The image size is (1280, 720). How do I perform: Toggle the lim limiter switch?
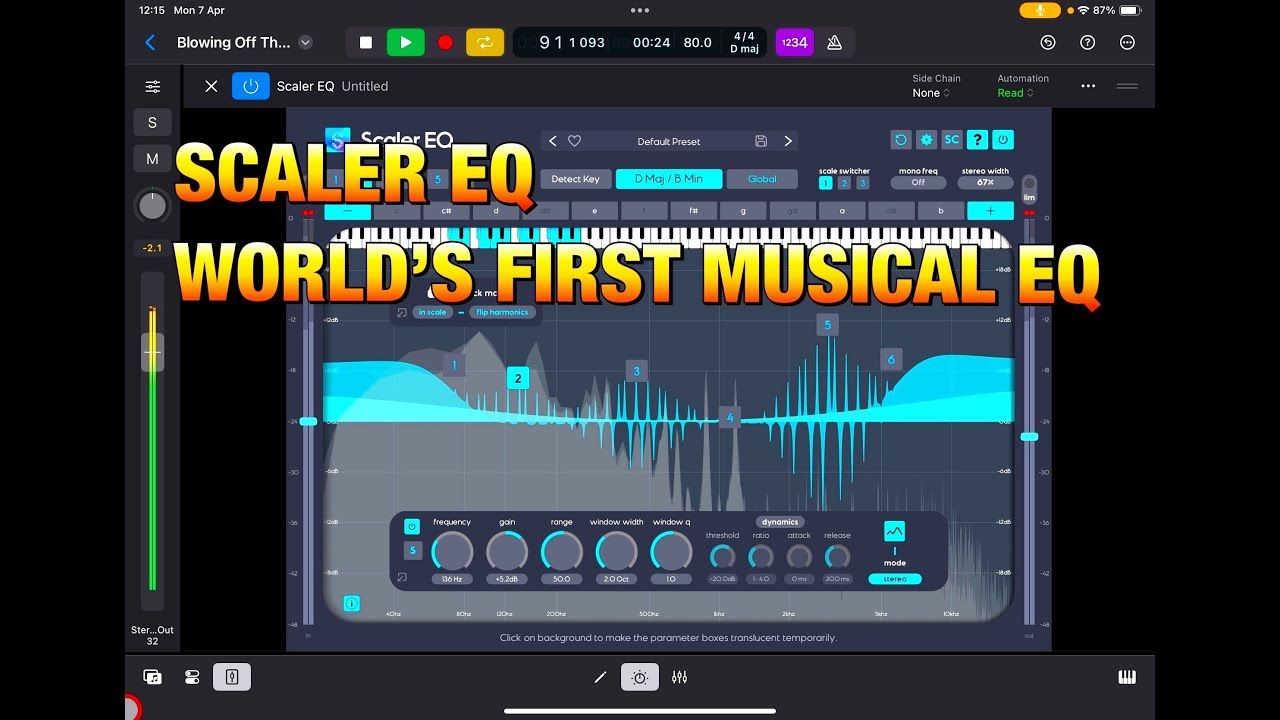(x=1029, y=189)
